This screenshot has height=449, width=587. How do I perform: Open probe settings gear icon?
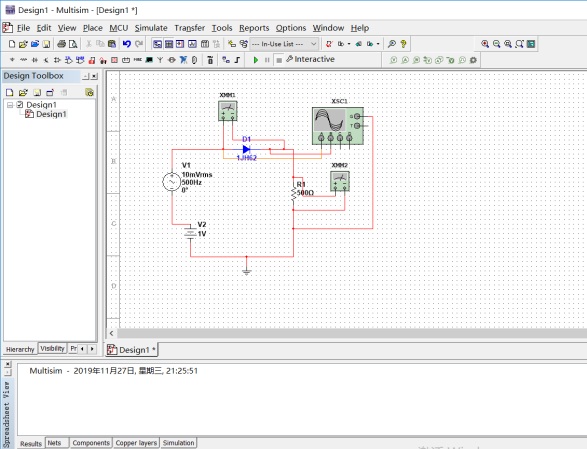pyautogui.click(x=473, y=60)
